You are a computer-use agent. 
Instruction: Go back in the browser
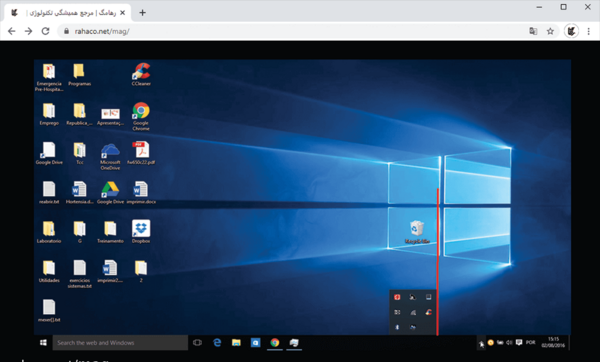pyautogui.click(x=11, y=31)
